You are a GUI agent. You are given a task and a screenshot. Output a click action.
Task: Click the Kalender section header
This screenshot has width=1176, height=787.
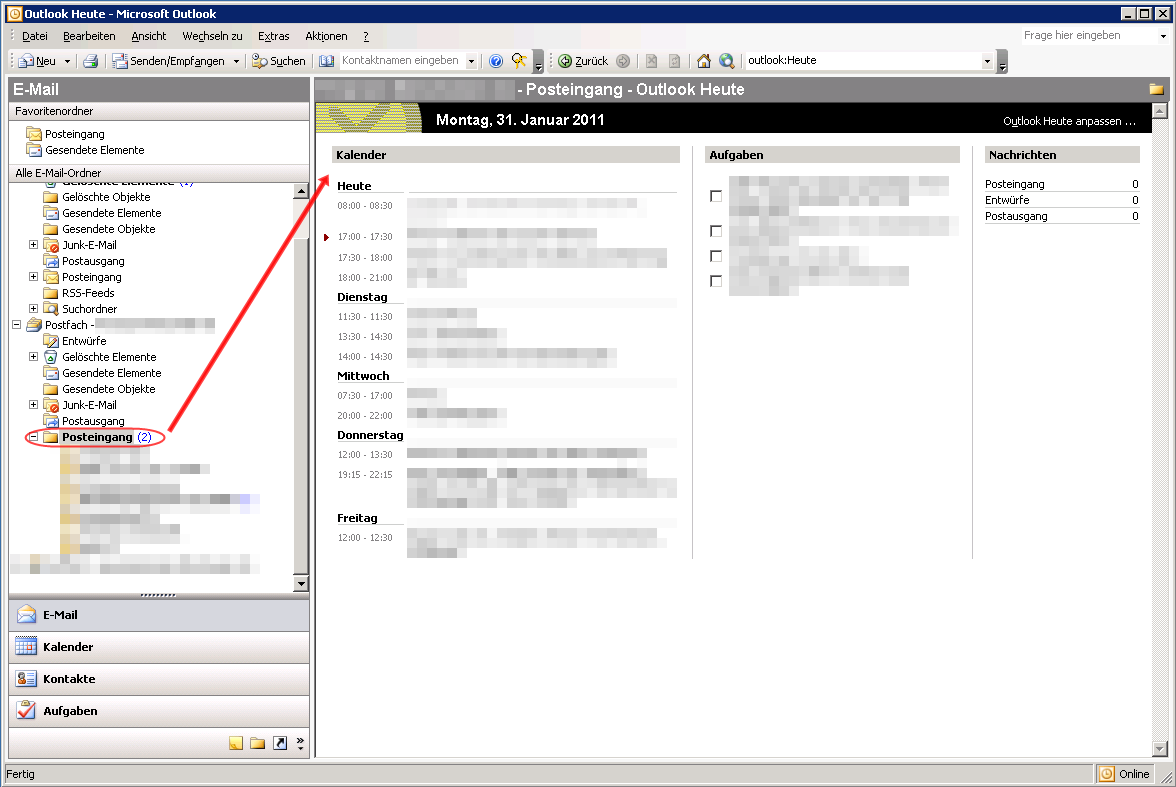(x=506, y=155)
